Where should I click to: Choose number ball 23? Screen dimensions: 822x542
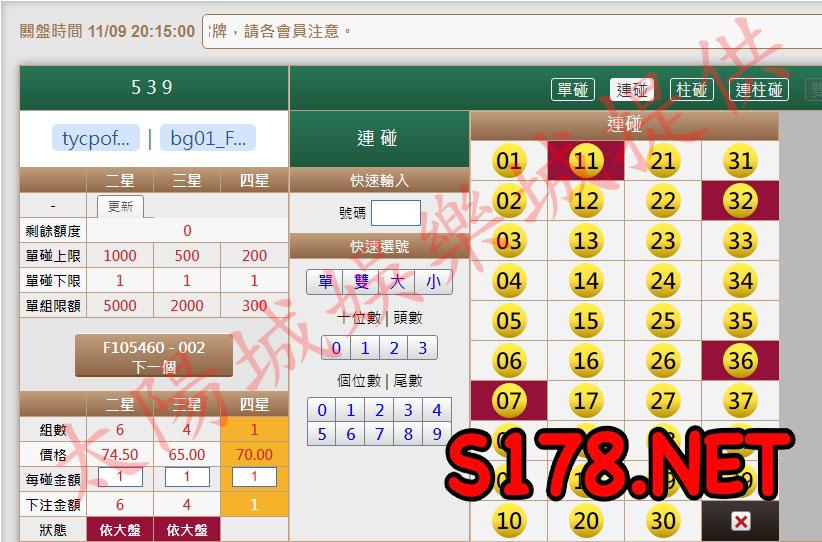click(663, 241)
